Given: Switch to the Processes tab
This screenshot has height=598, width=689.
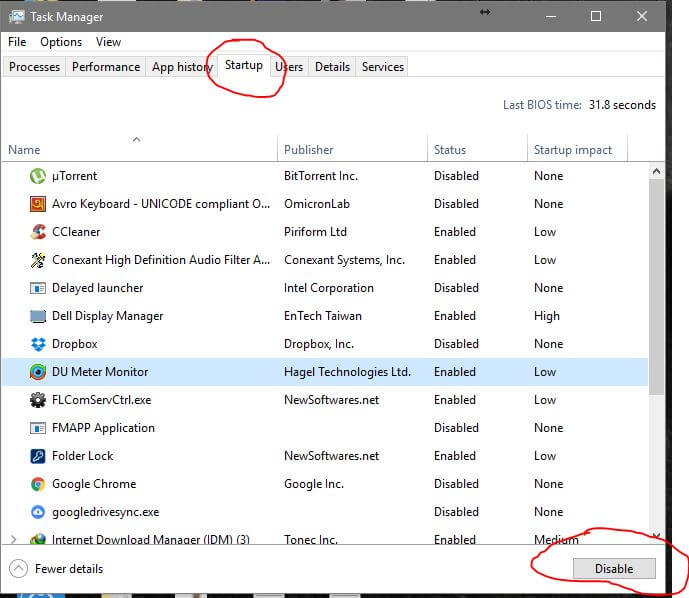Looking at the screenshot, I should tap(34, 67).
